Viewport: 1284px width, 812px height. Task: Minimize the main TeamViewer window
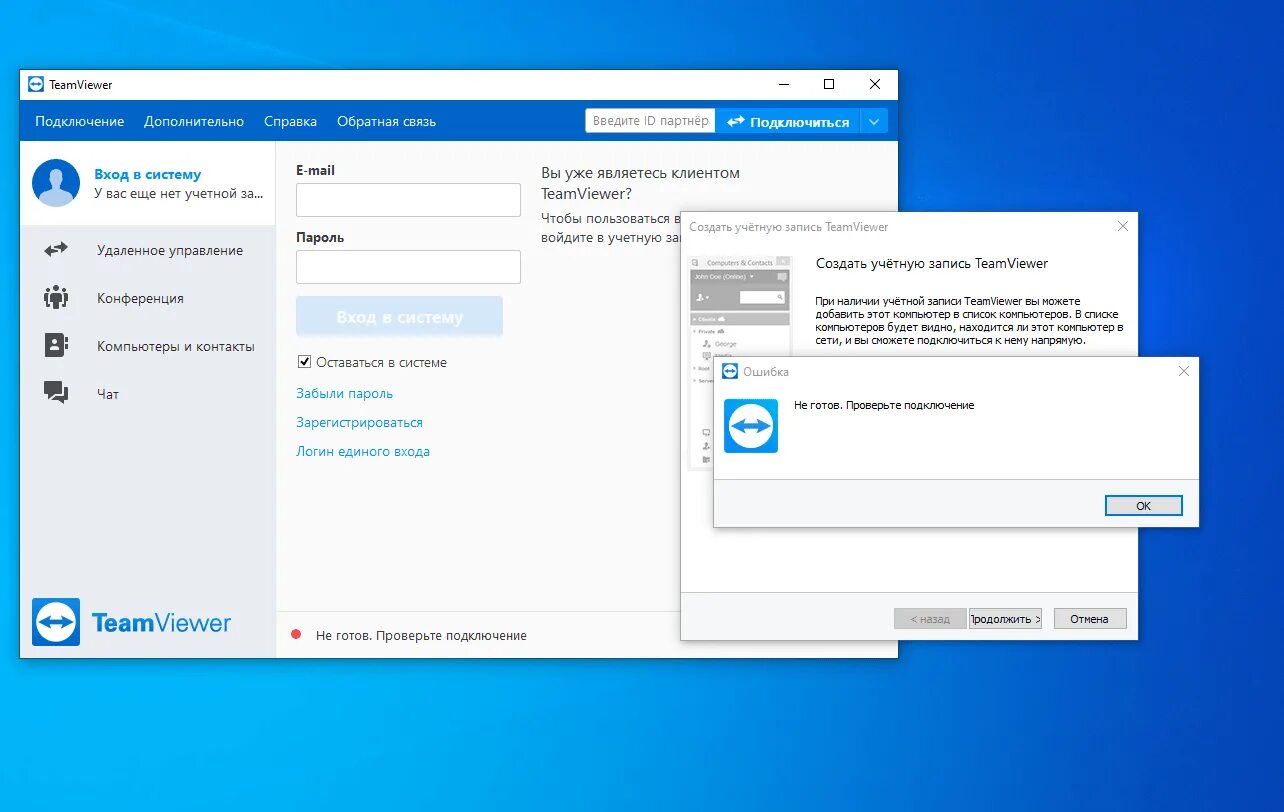pyautogui.click(x=783, y=85)
